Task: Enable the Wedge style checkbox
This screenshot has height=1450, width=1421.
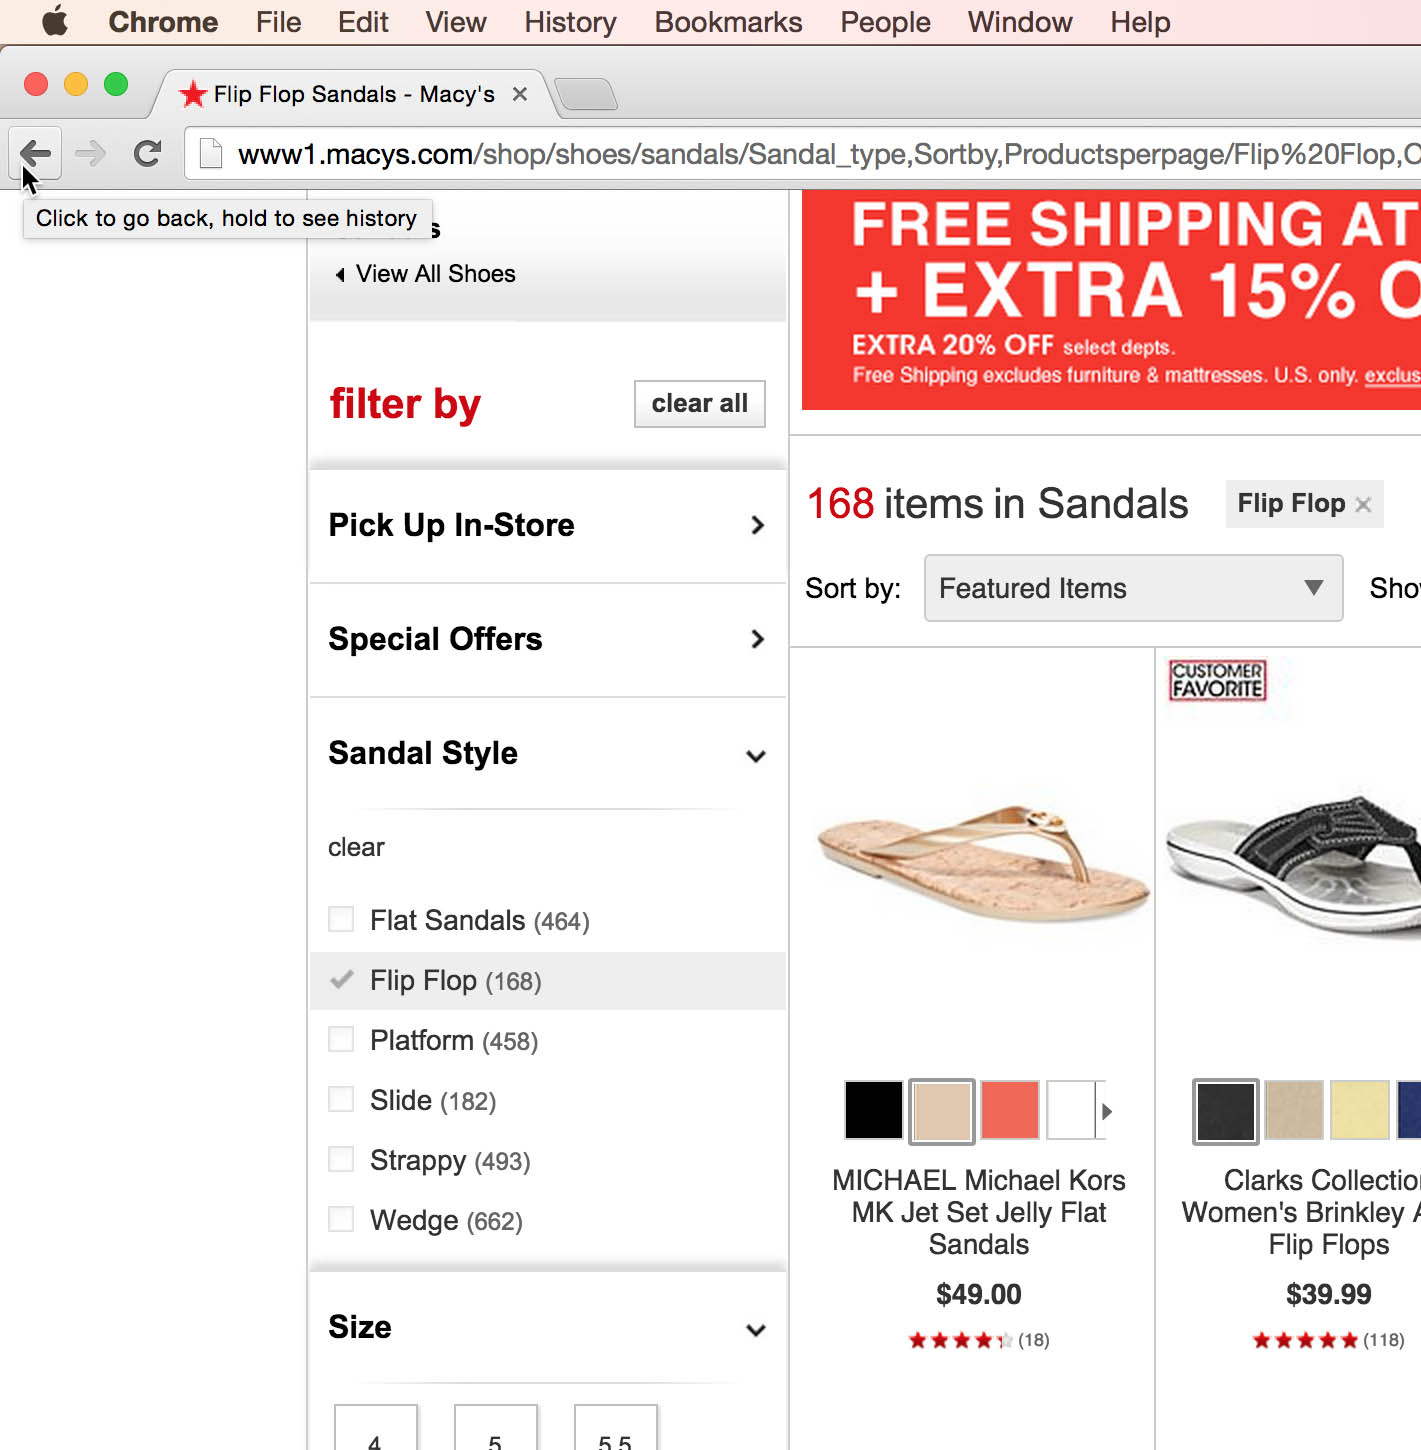Action: pos(342,1220)
